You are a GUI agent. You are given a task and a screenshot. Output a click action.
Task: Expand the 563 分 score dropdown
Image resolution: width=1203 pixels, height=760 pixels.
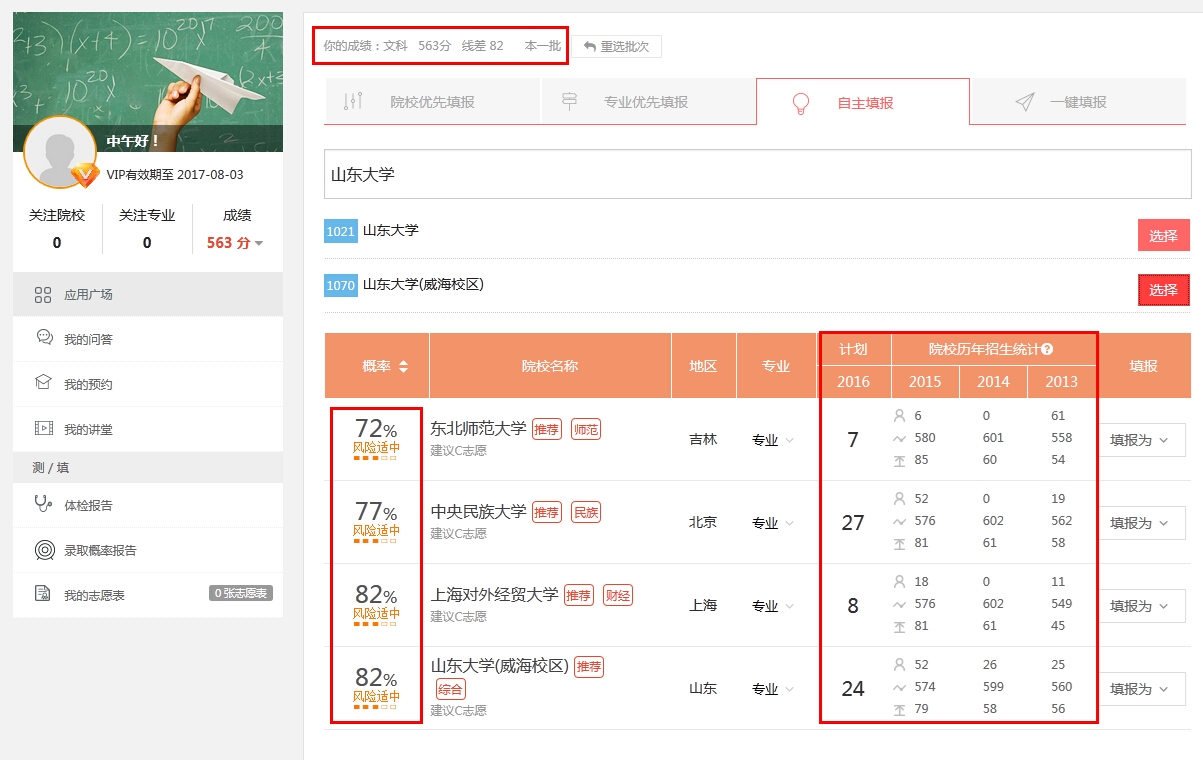(235, 243)
